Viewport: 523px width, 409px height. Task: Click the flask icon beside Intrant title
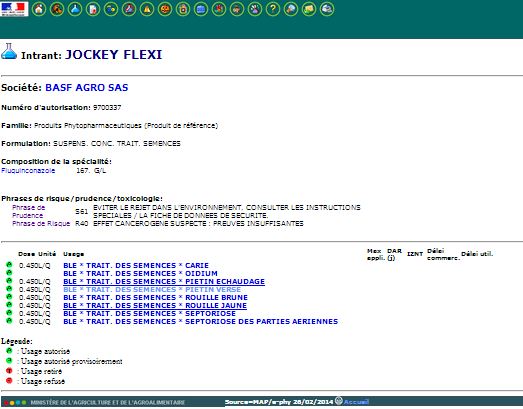[9, 51]
